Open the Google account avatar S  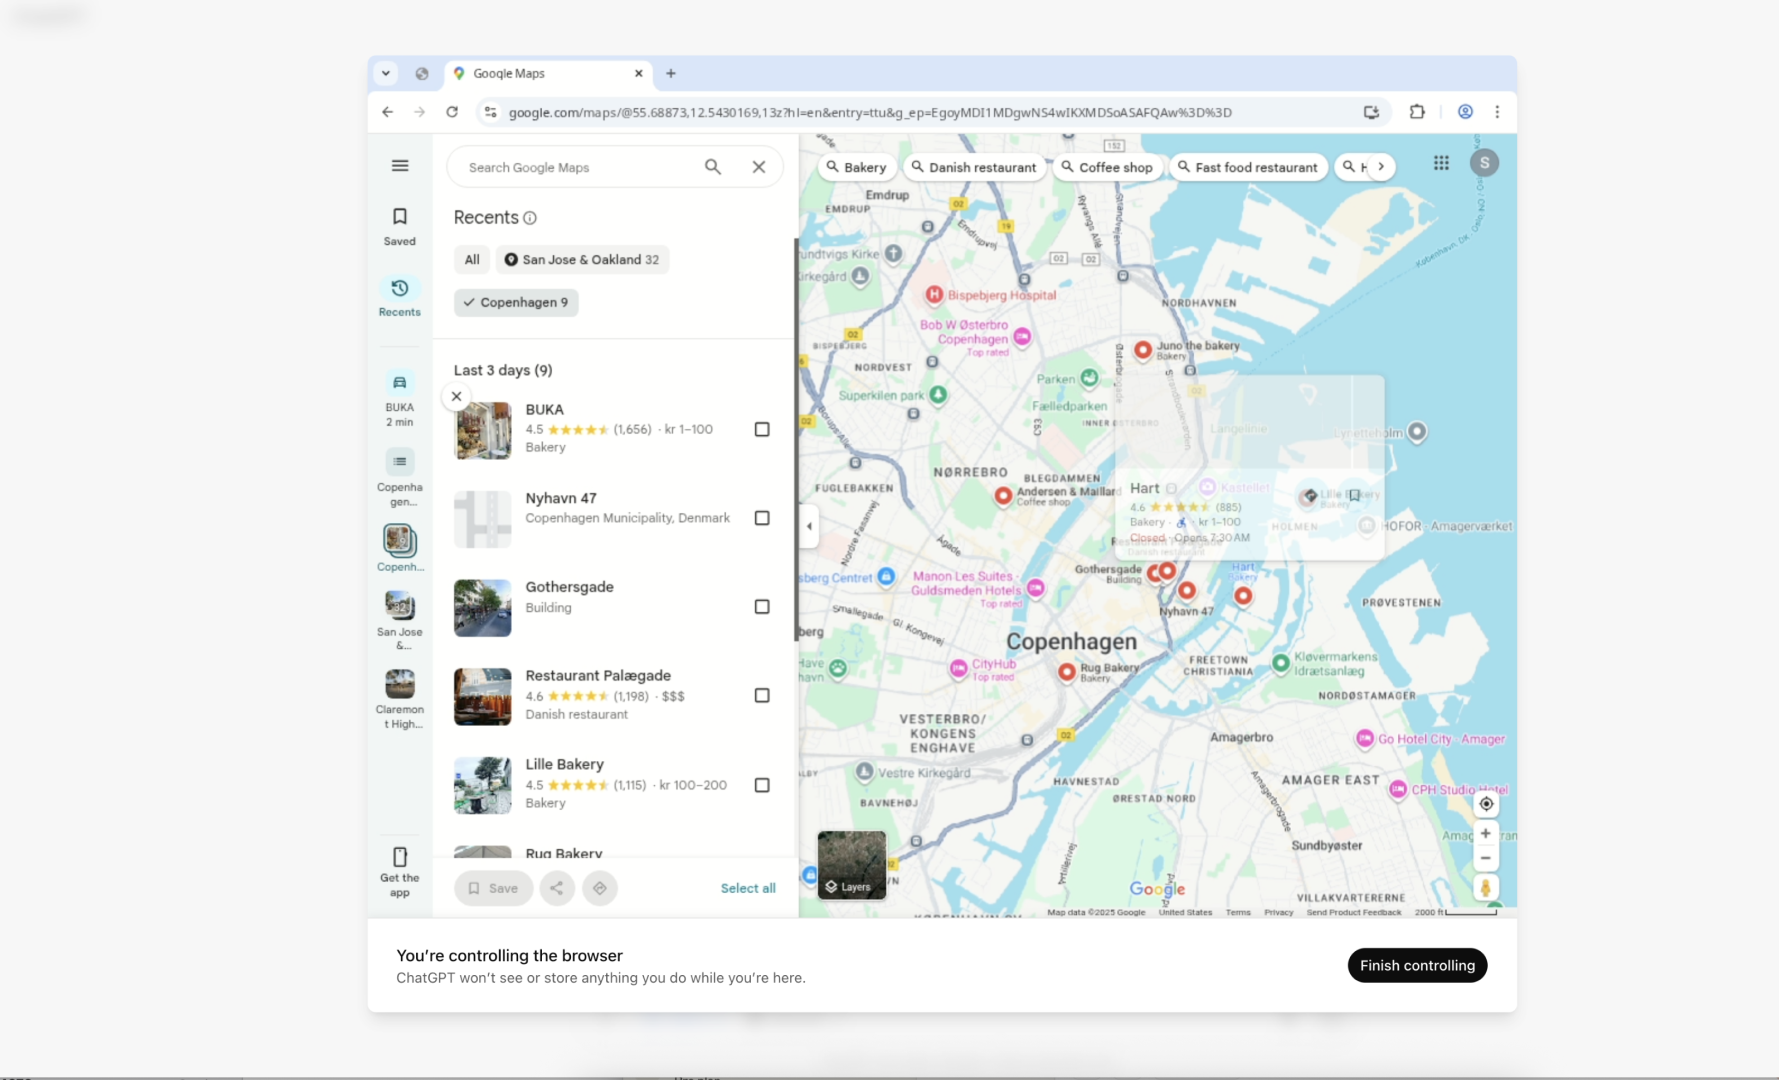point(1484,163)
